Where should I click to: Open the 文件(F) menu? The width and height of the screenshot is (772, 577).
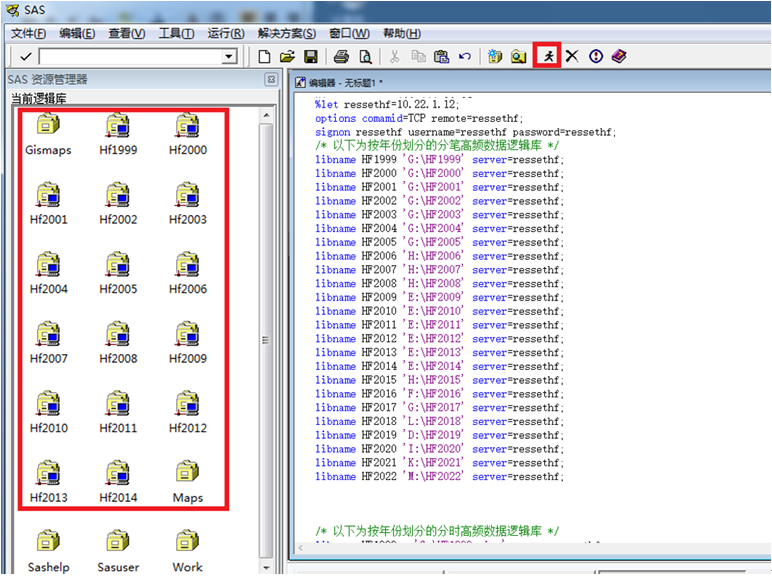(x=29, y=33)
